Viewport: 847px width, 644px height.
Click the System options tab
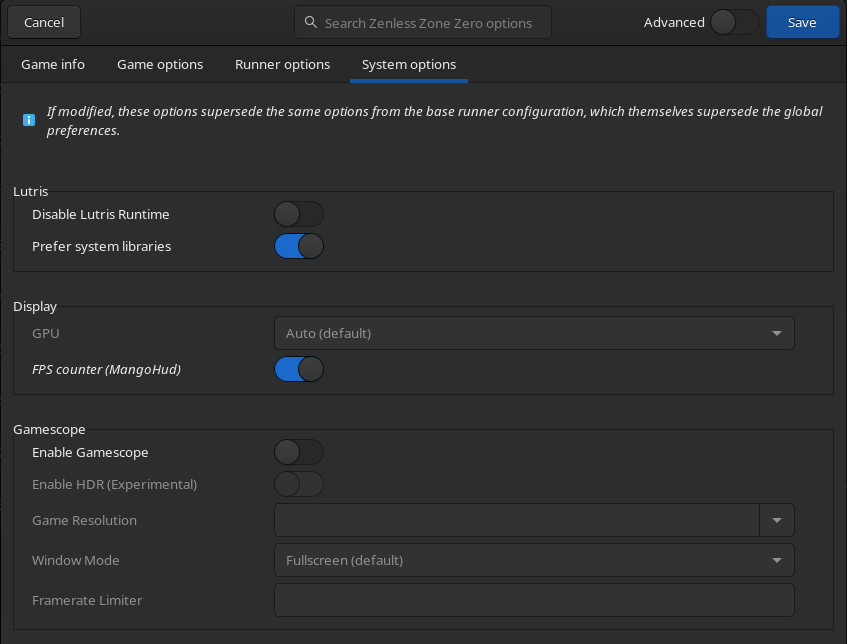pyautogui.click(x=408, y=64)
